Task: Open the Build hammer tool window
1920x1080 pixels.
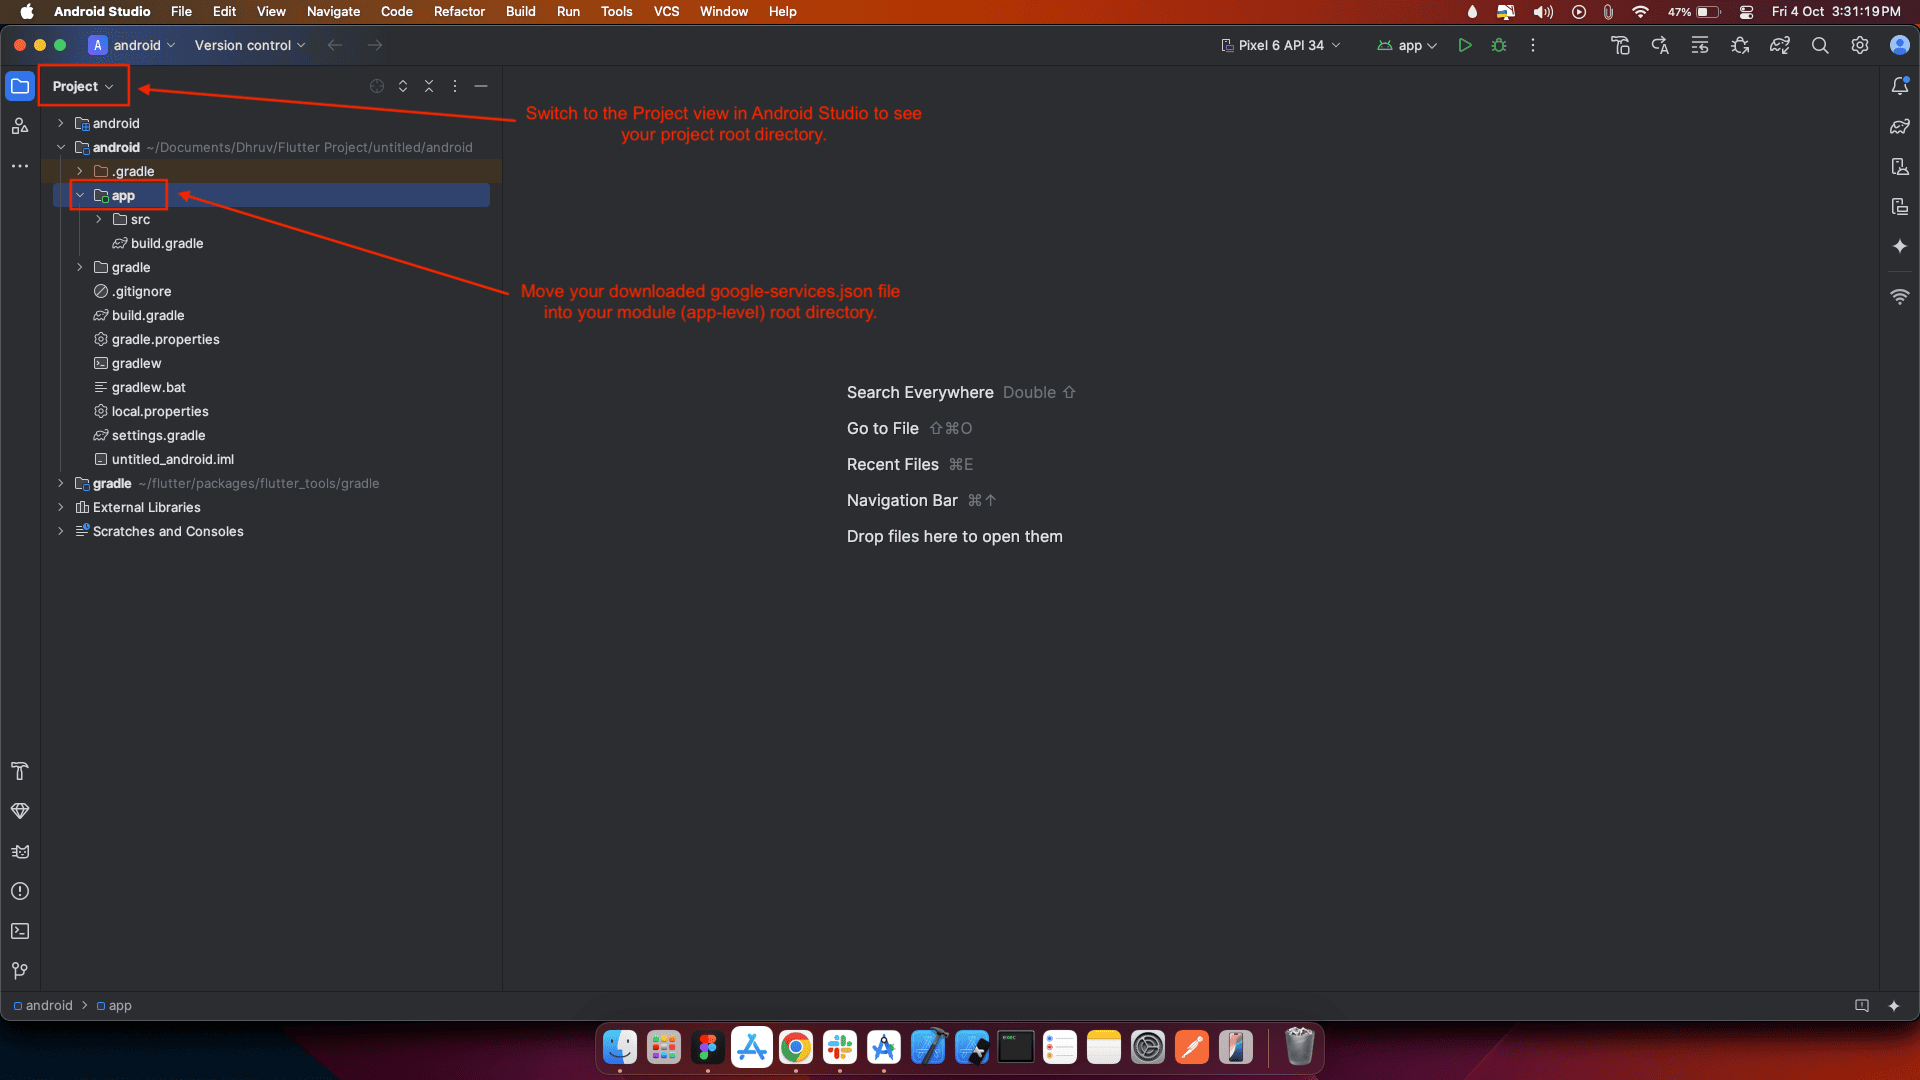Action: pos(20,771)
